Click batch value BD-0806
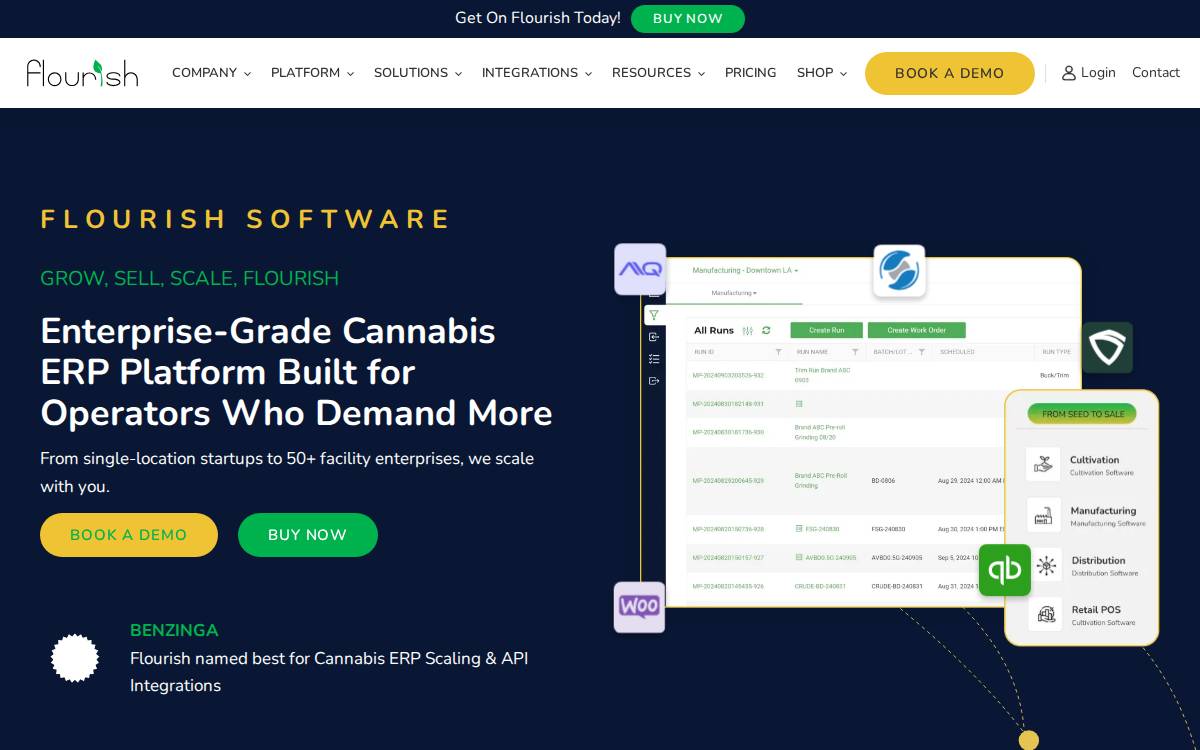The image size is (1200, 750). pos(883,481)
